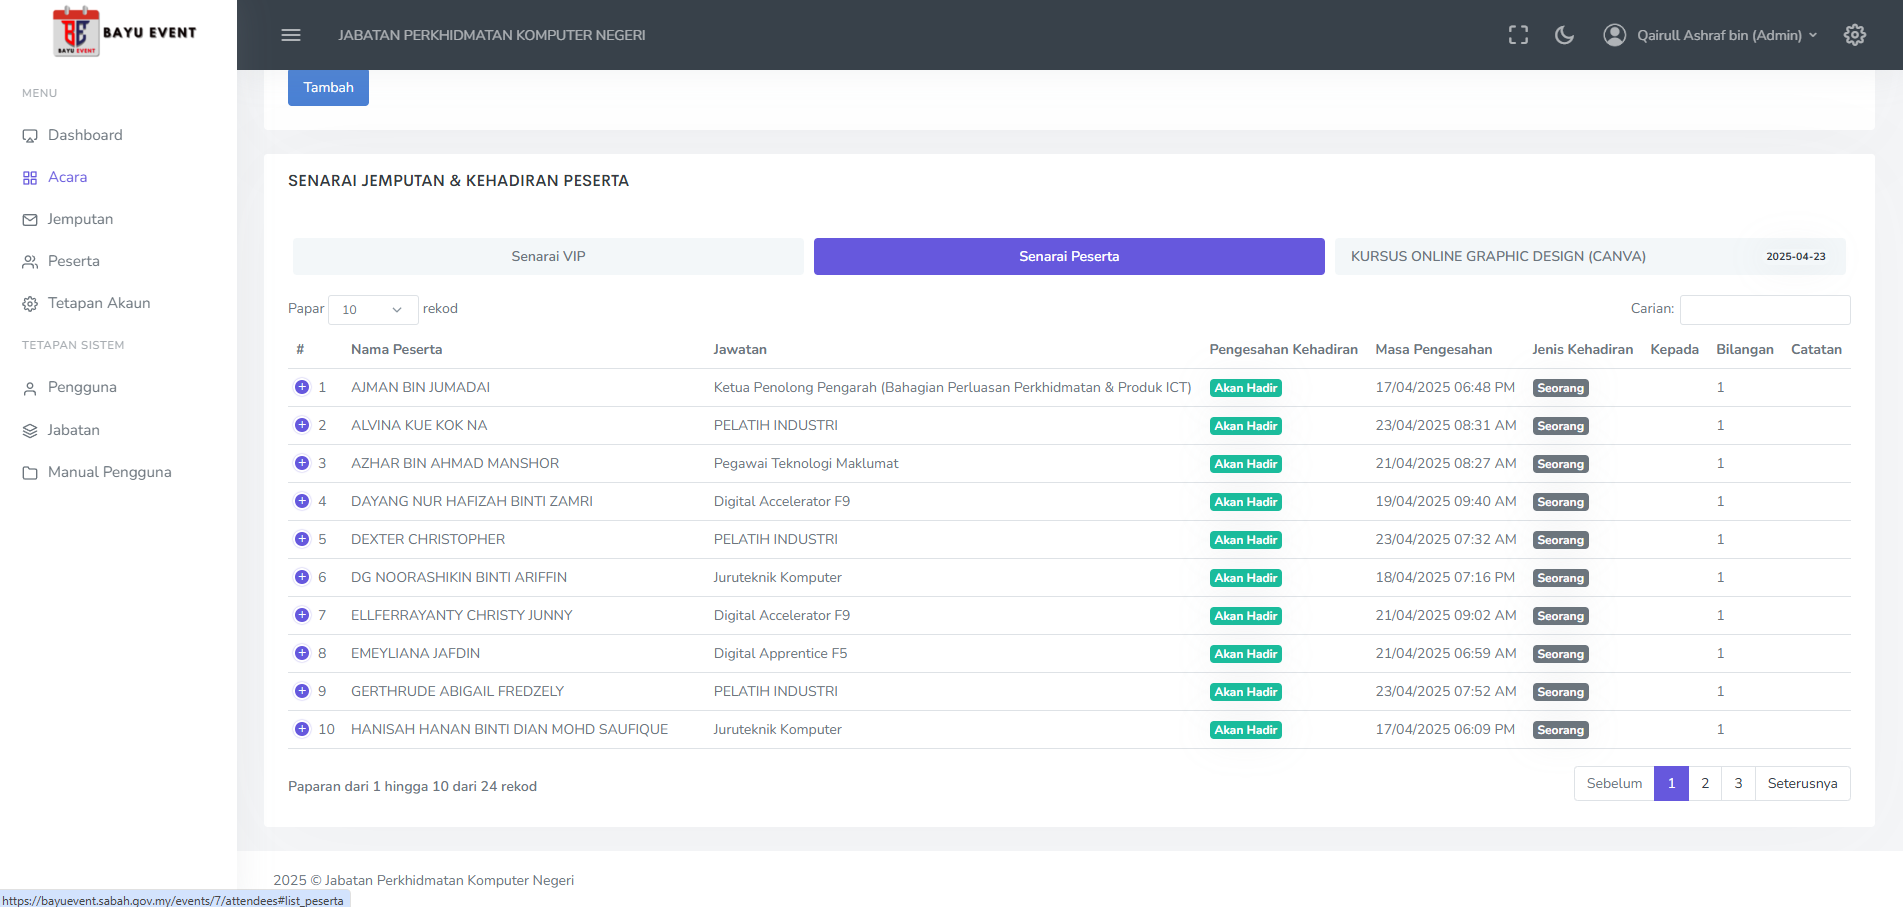Viewport: 1903px width, 907px height.
Task: Open the Qairull Ashraf user menu
Action: (x=1712, y=35)
